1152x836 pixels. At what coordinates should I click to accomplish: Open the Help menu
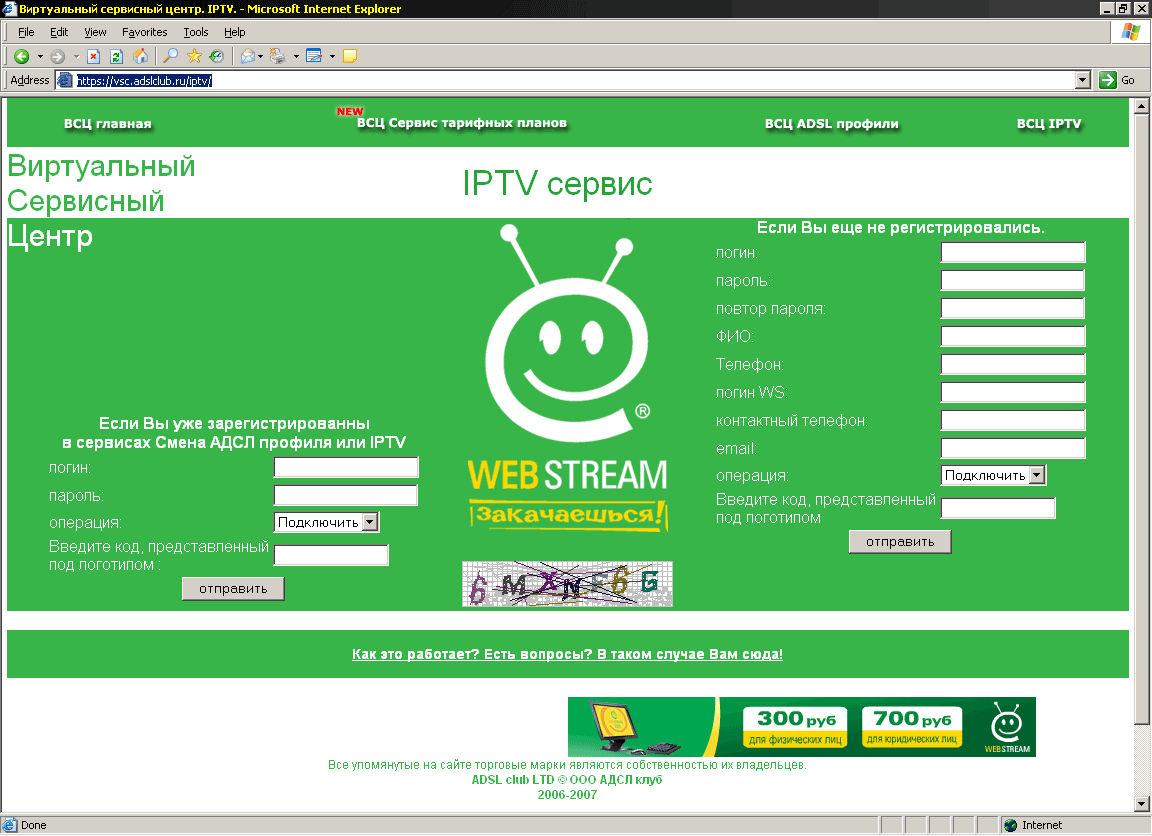pos(234,32)
